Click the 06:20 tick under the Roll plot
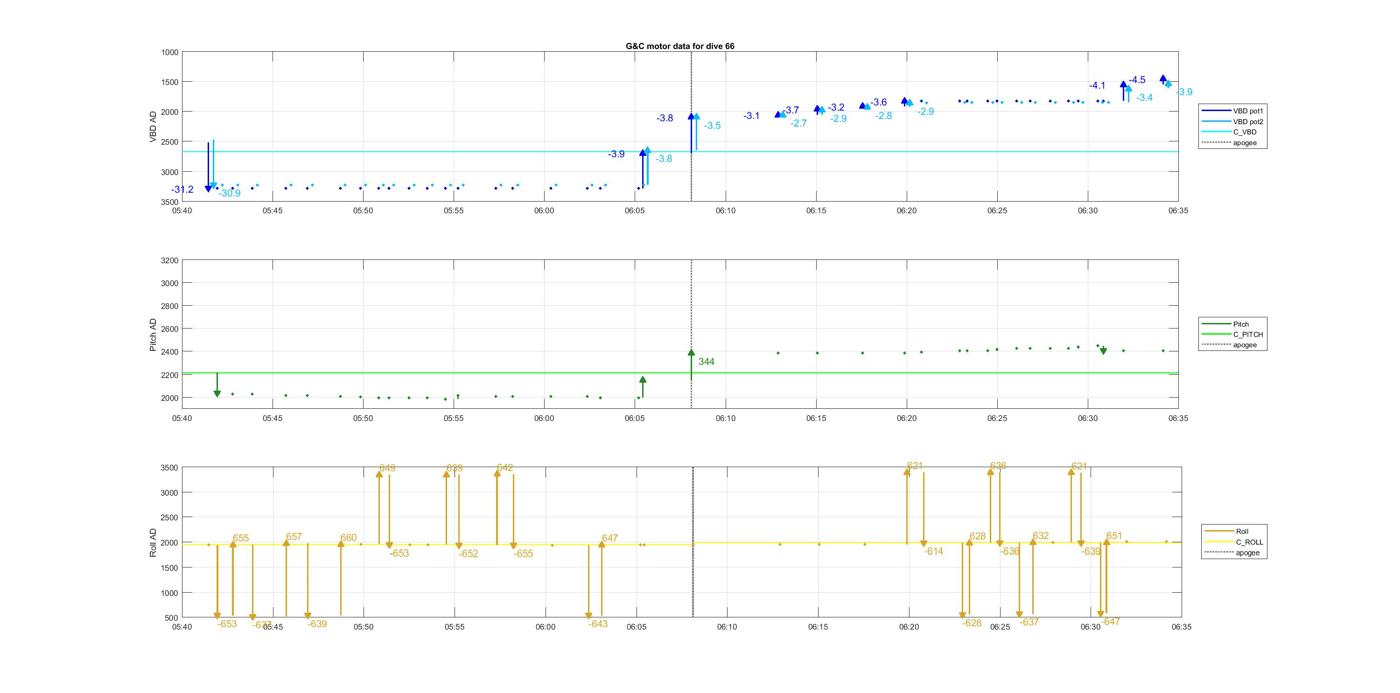This screenshot has width=1400, height=693. (908, 627)
